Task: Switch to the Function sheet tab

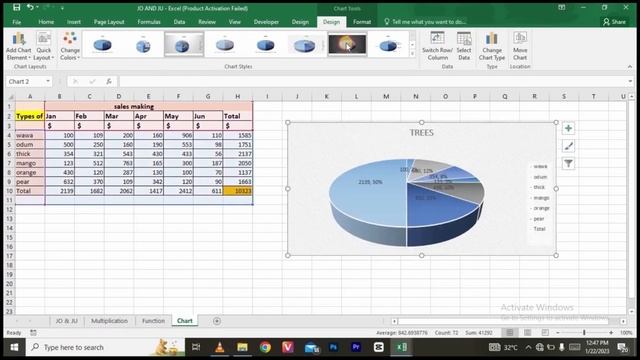Action: (153, 321)
